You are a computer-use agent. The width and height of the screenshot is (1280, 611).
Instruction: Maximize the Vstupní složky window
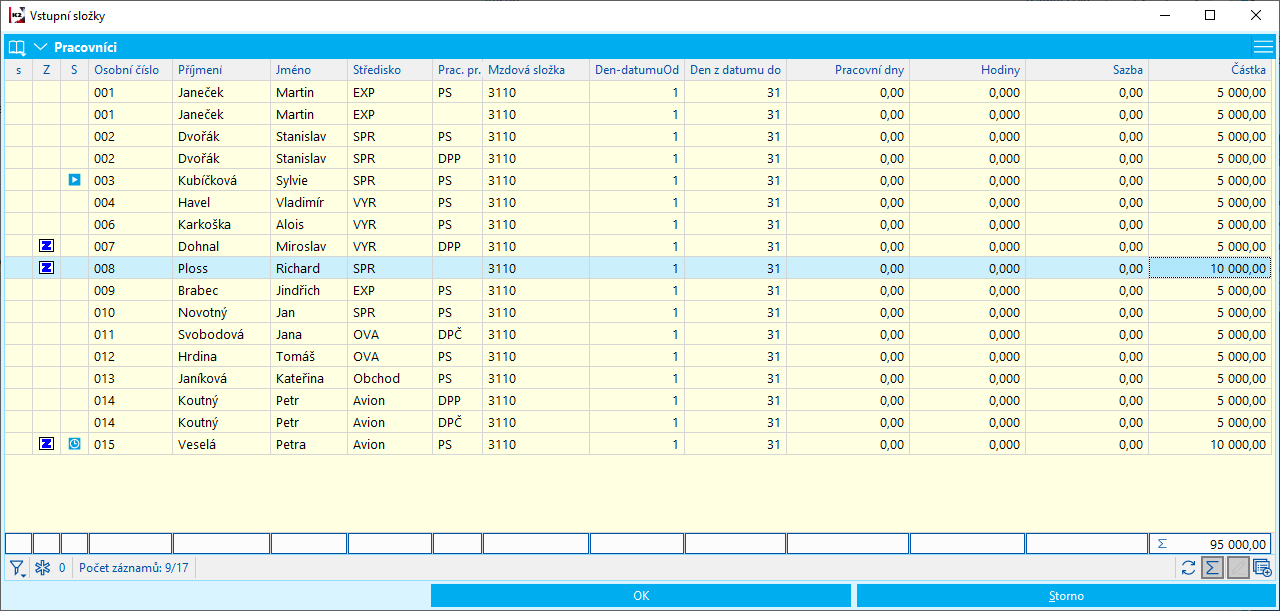pyautogui.click(x=1211, y=16)
